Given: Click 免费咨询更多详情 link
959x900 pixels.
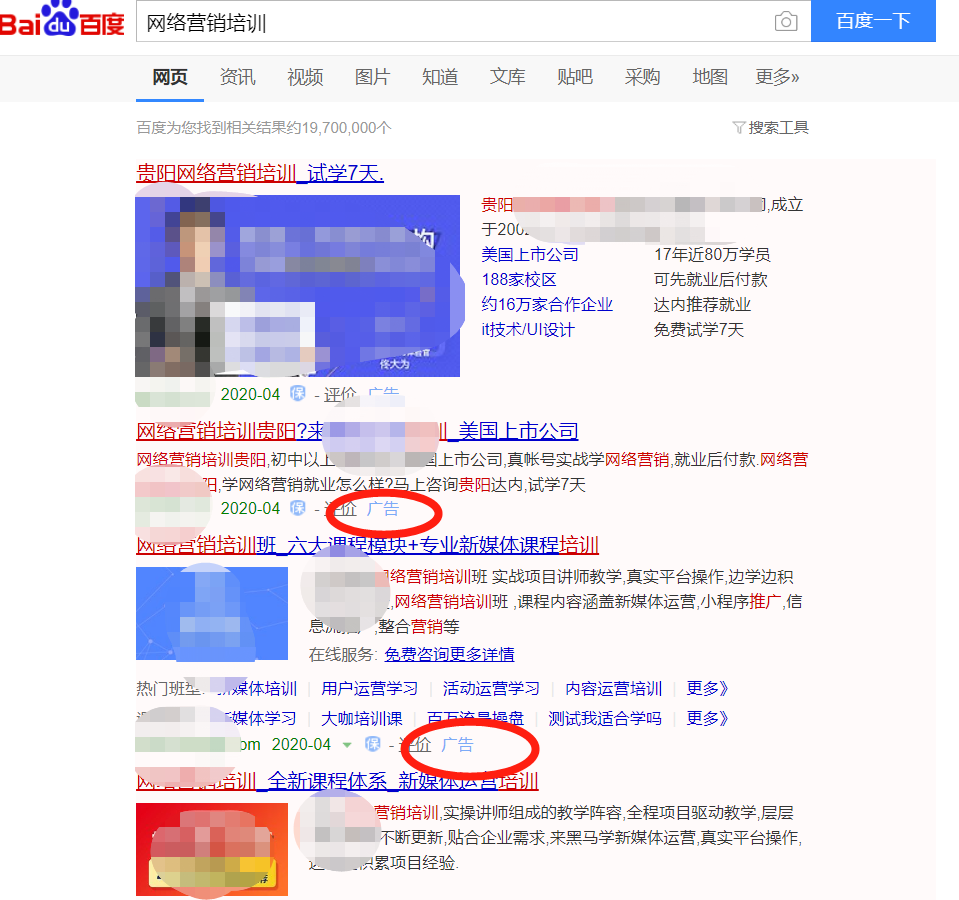Looking at the screenshot, I should pos(449,654).
